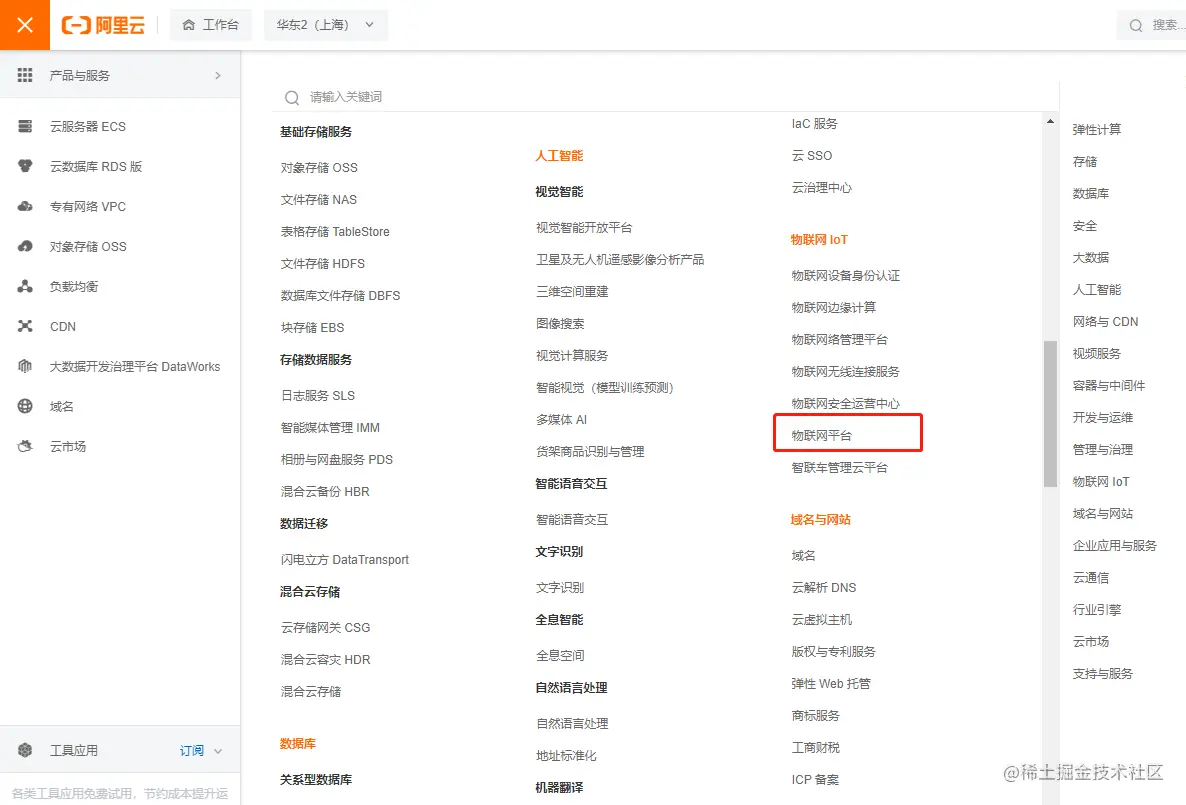
Task: Click the 云市场 sidebar icon
Action: click(x=25, y=446)
